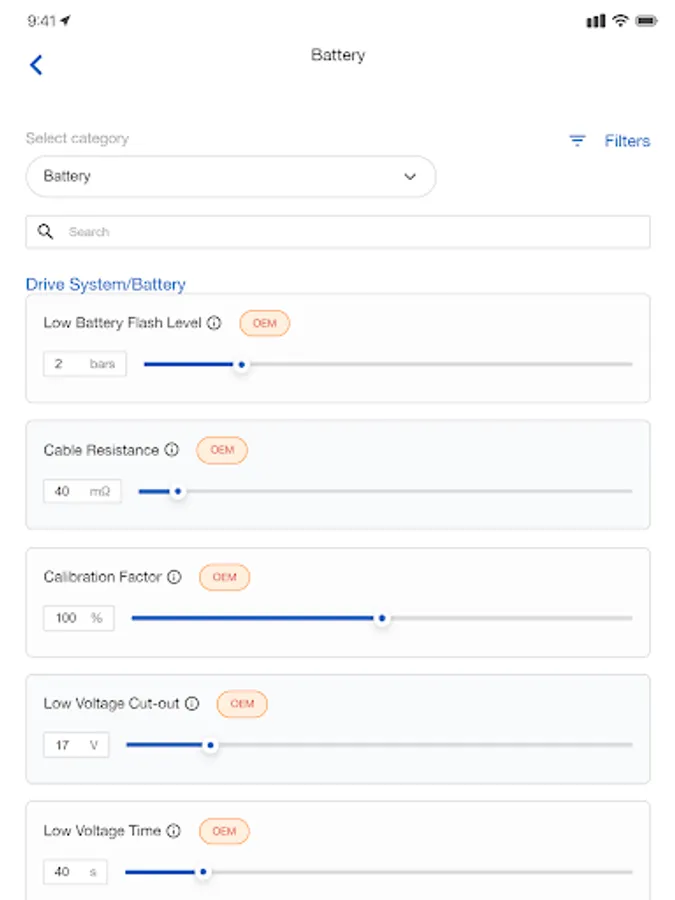Image resolution: width=675 pixels, height=900 pixels.
Task: Click the search magnifier icon
Action: pyautogui.click(x=45, y=232)
